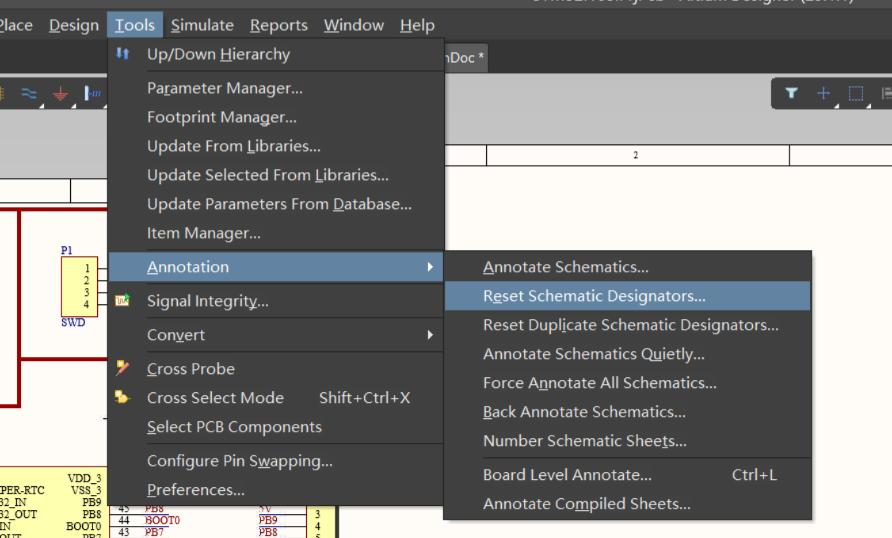892x538 pixels.
Task: Open the Reports menu
Action: click(x=279, y=25)
